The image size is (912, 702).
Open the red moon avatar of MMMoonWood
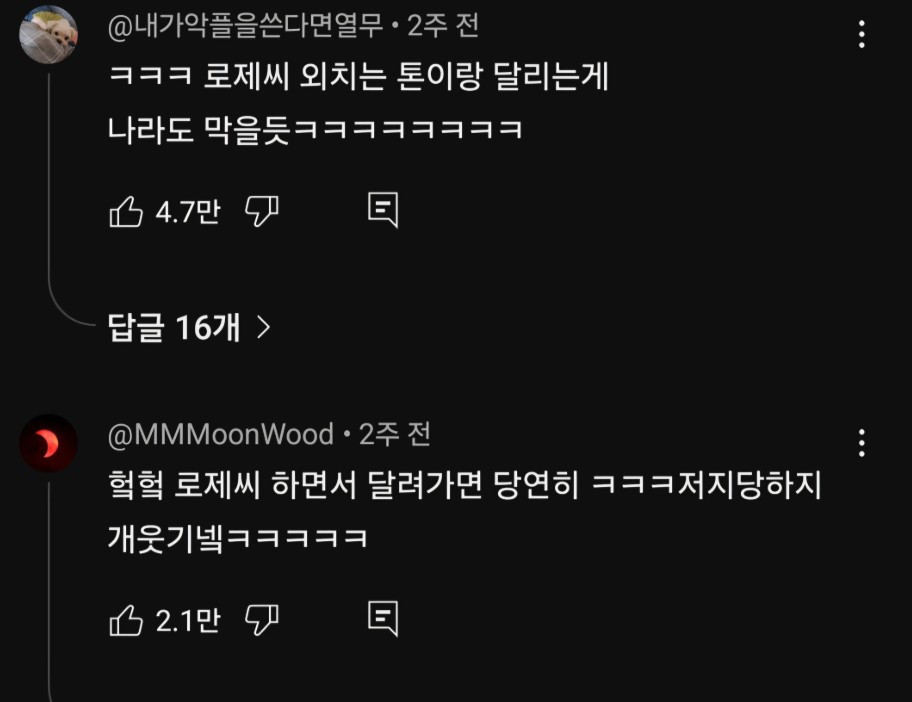coord(48,443)
